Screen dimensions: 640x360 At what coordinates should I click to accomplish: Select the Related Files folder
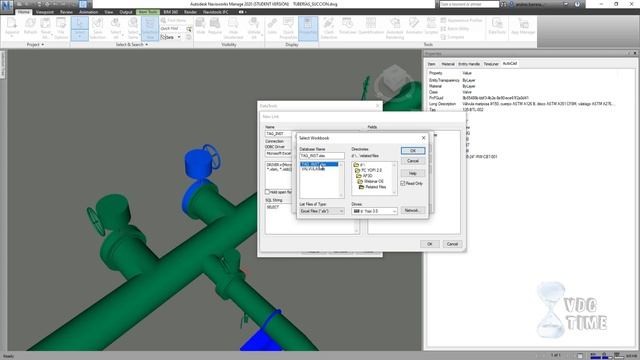(x=373, y=187)
